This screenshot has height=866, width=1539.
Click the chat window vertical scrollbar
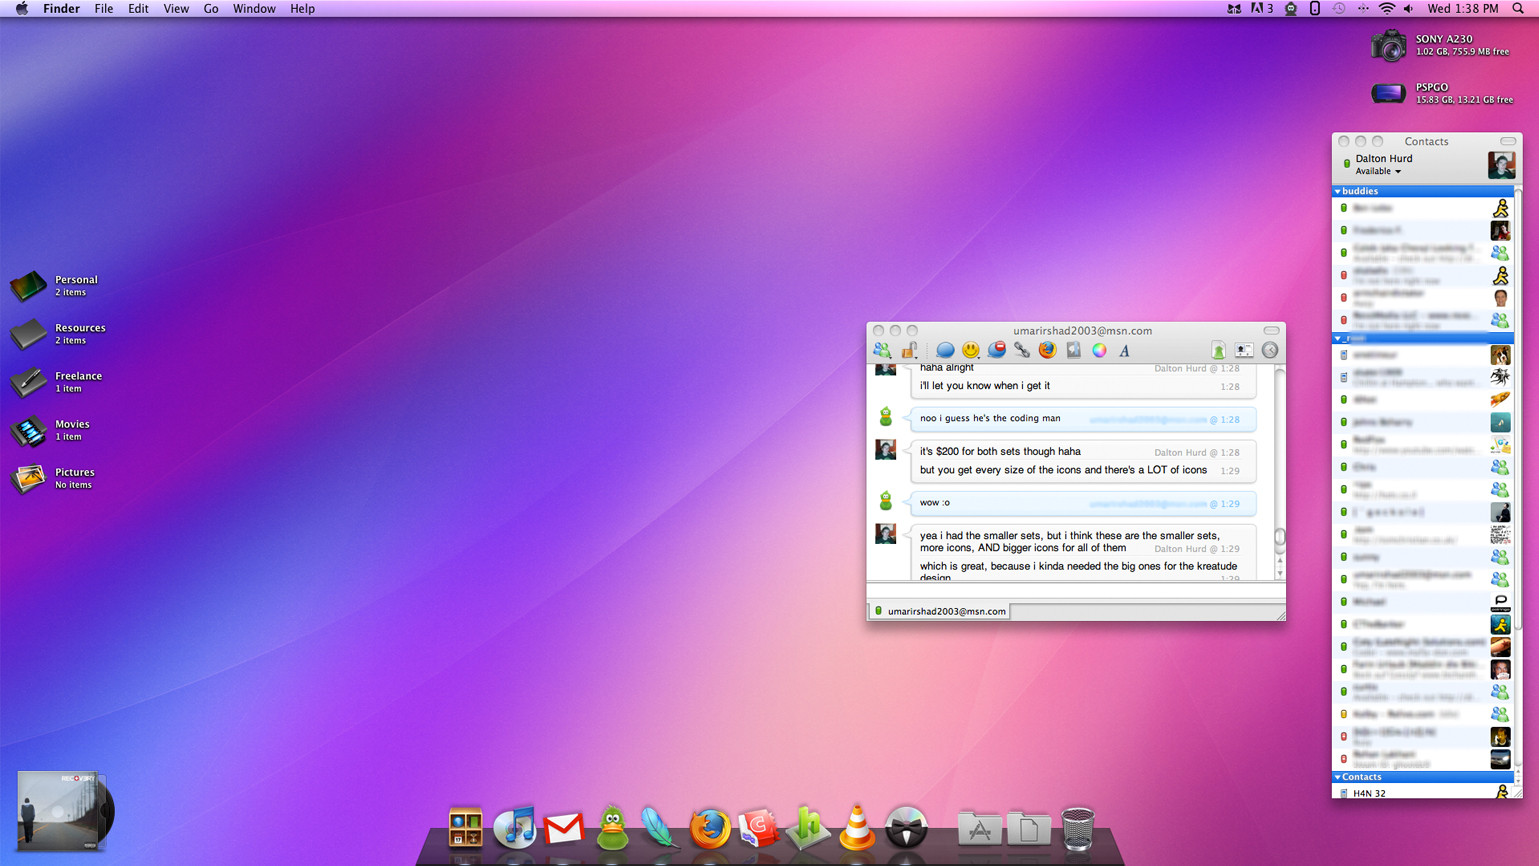click(1279, 472)
